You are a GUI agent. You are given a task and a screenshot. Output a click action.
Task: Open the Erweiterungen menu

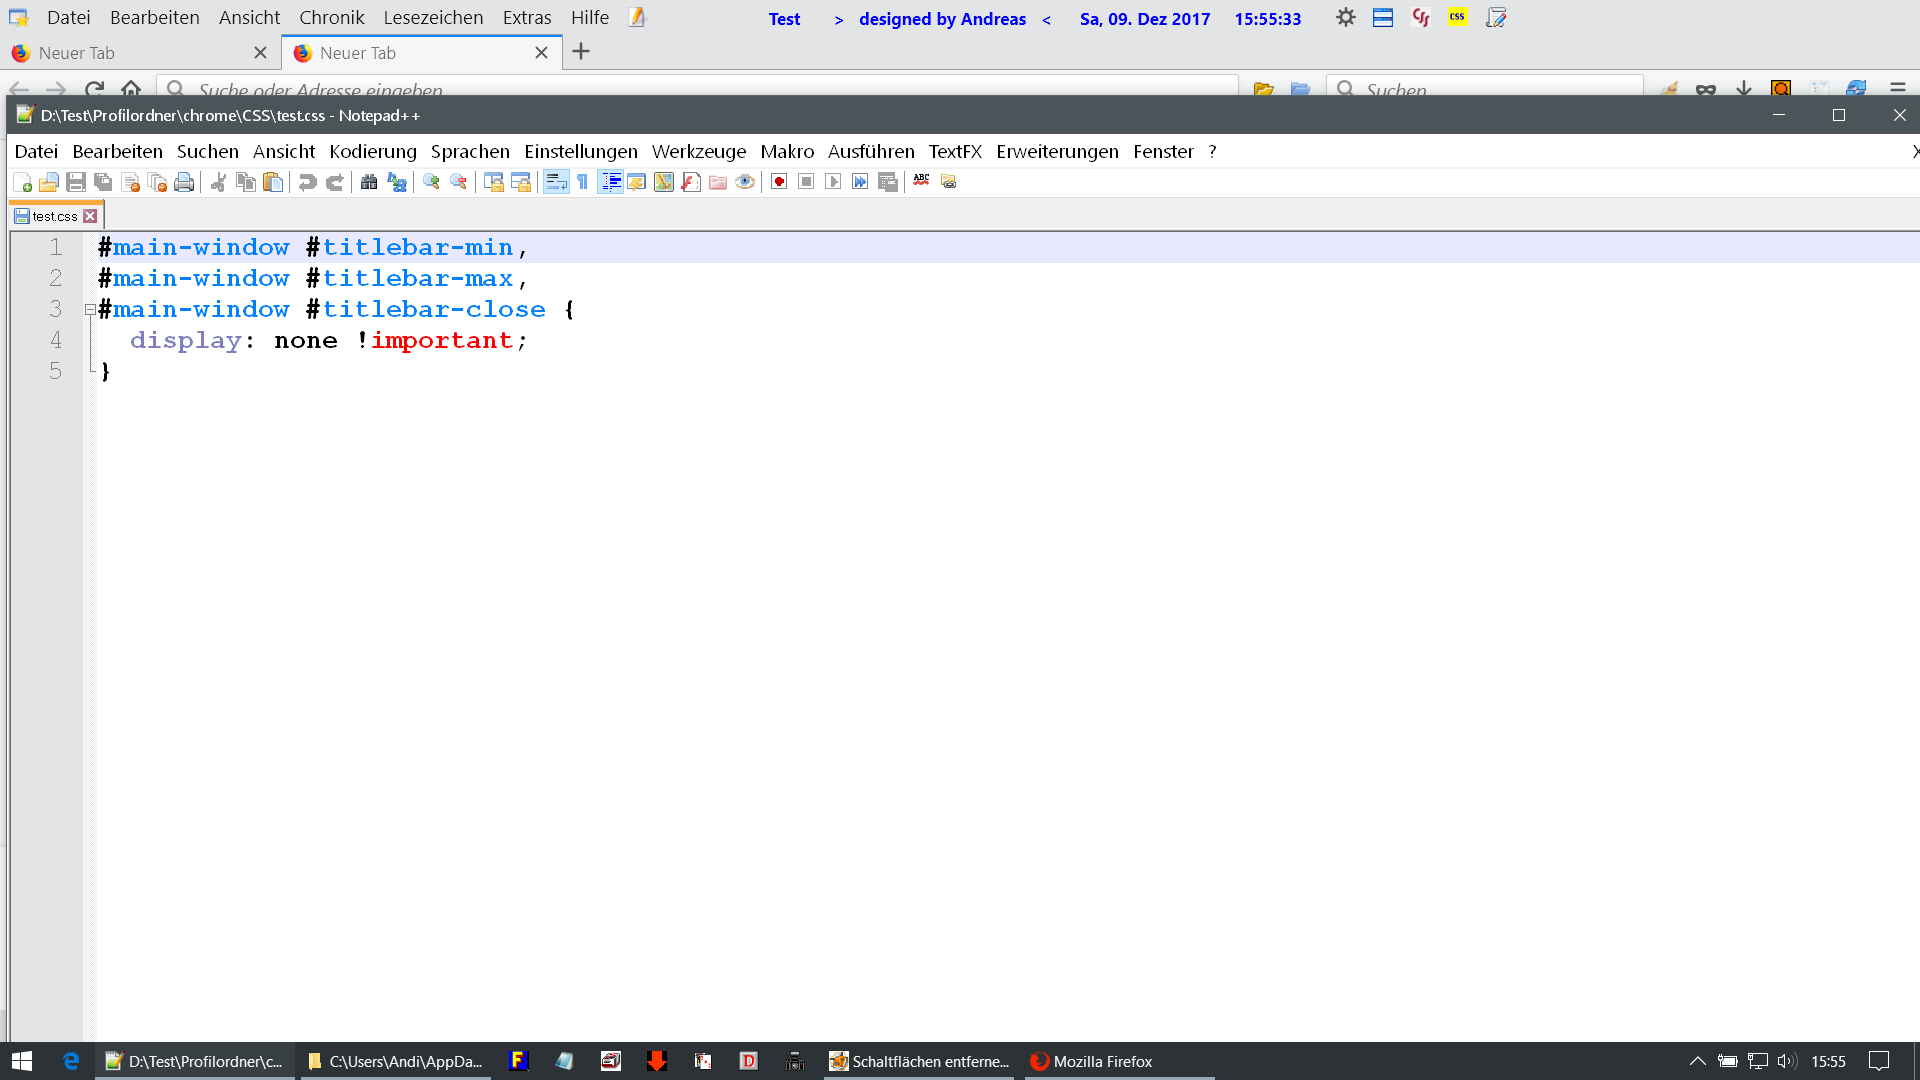(1057, 151)
